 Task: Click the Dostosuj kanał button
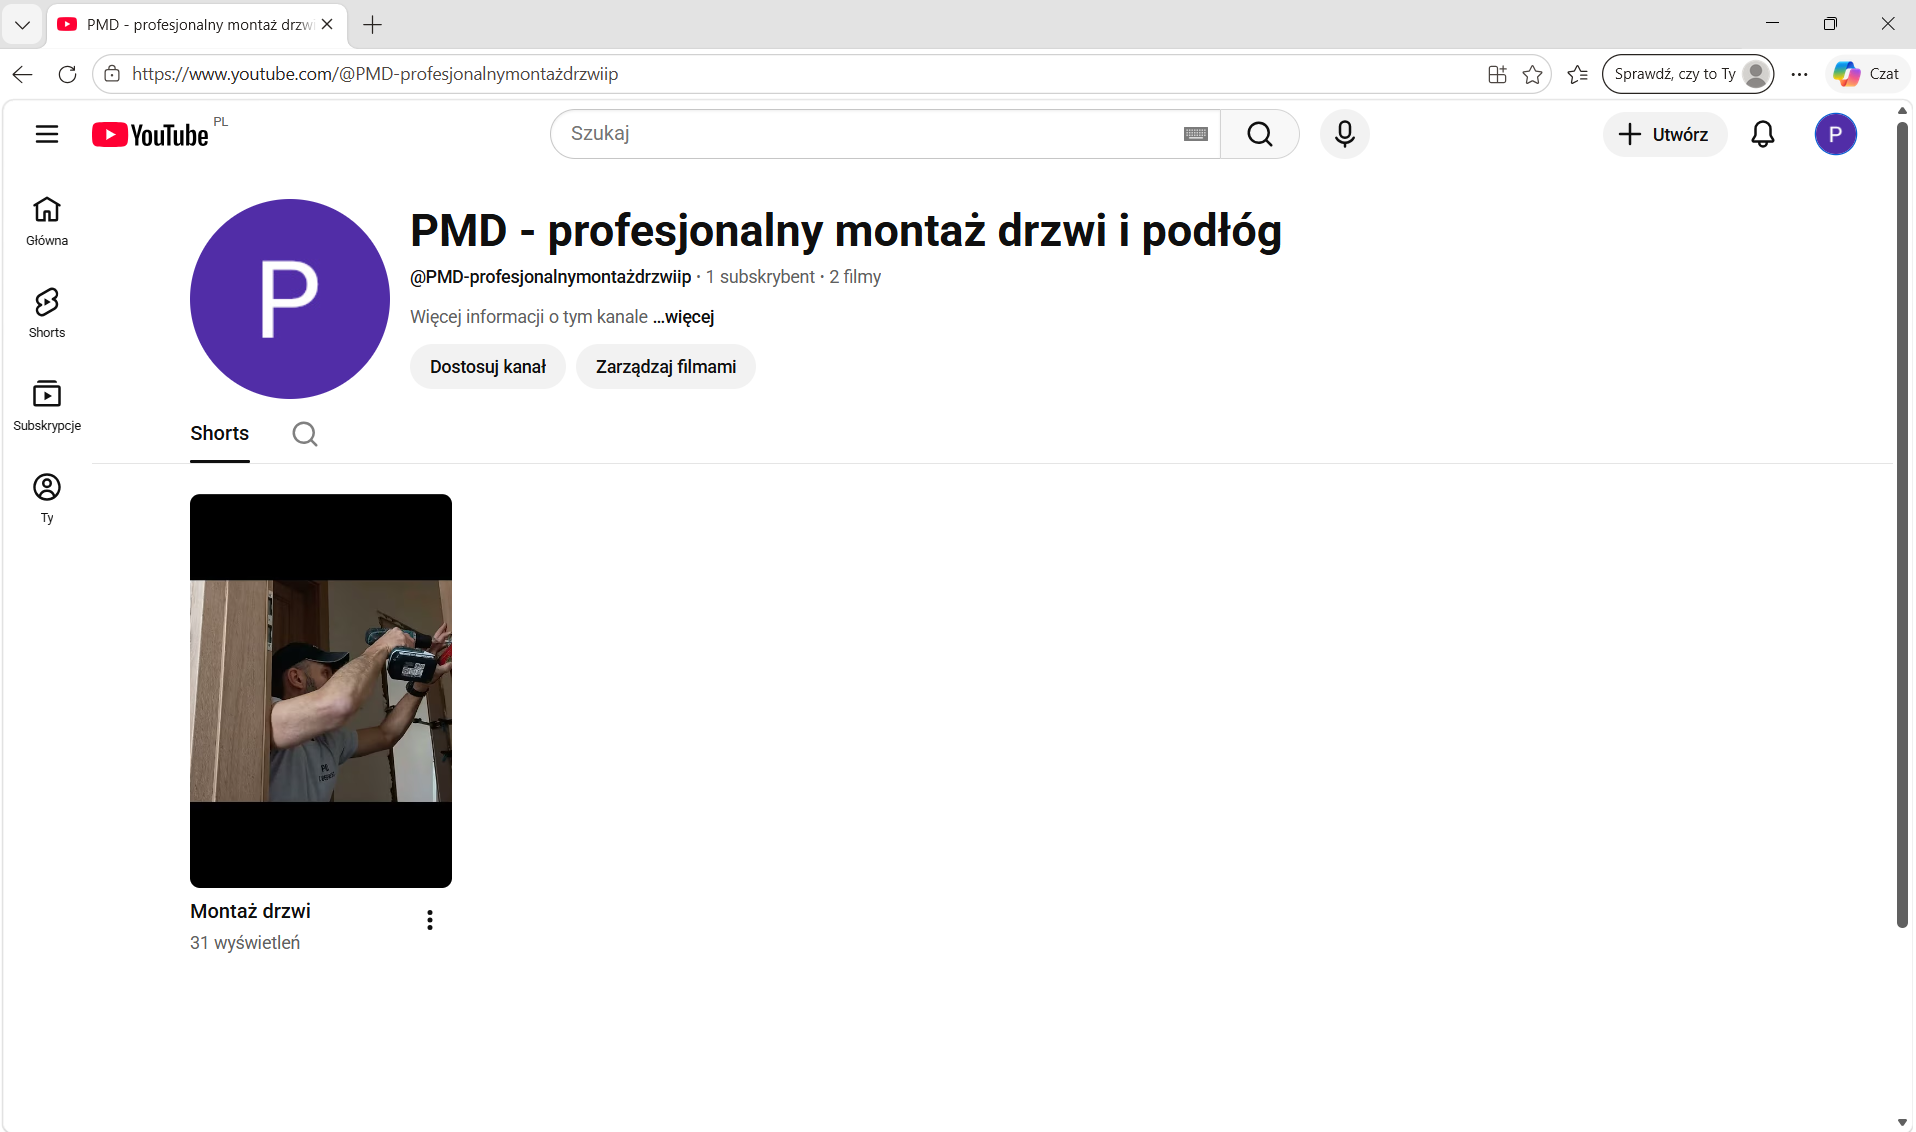(488, 367)
